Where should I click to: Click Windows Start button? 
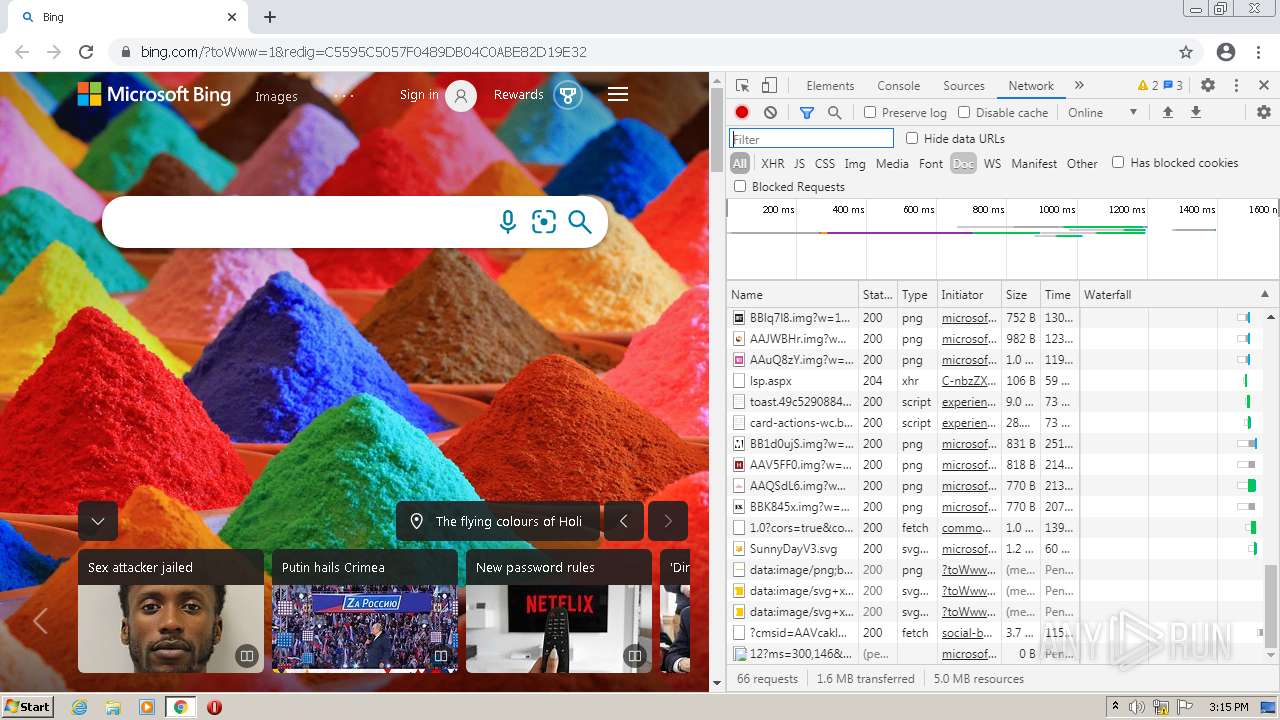[28, 706]
